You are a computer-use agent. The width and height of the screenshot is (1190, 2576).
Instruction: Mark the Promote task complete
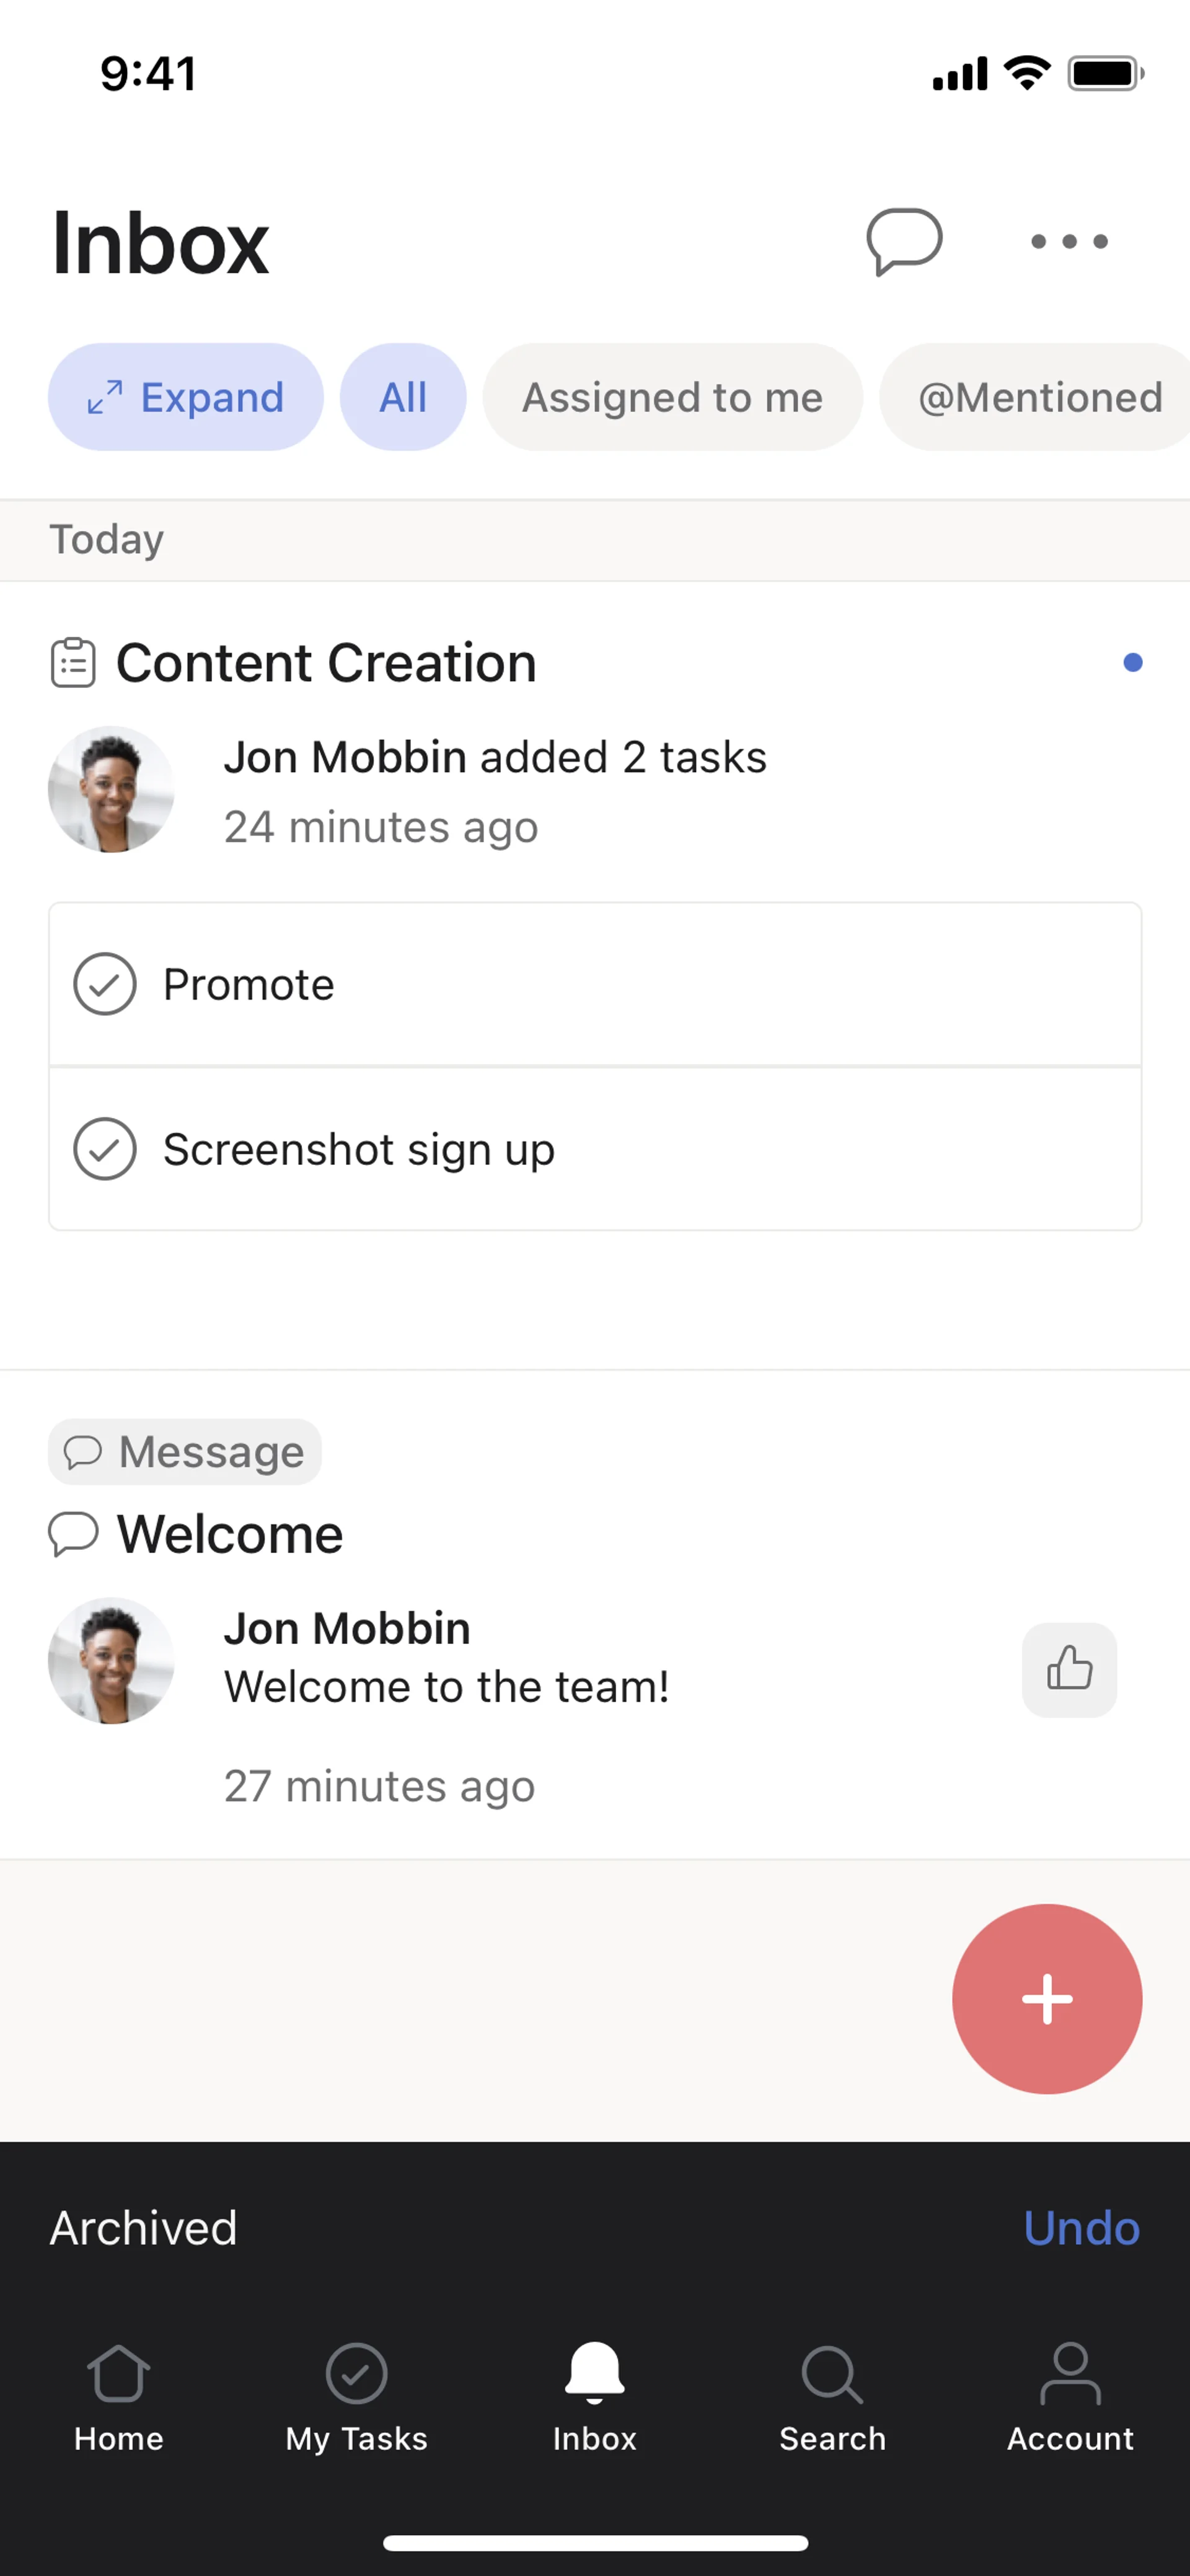[x=105, y=984]
